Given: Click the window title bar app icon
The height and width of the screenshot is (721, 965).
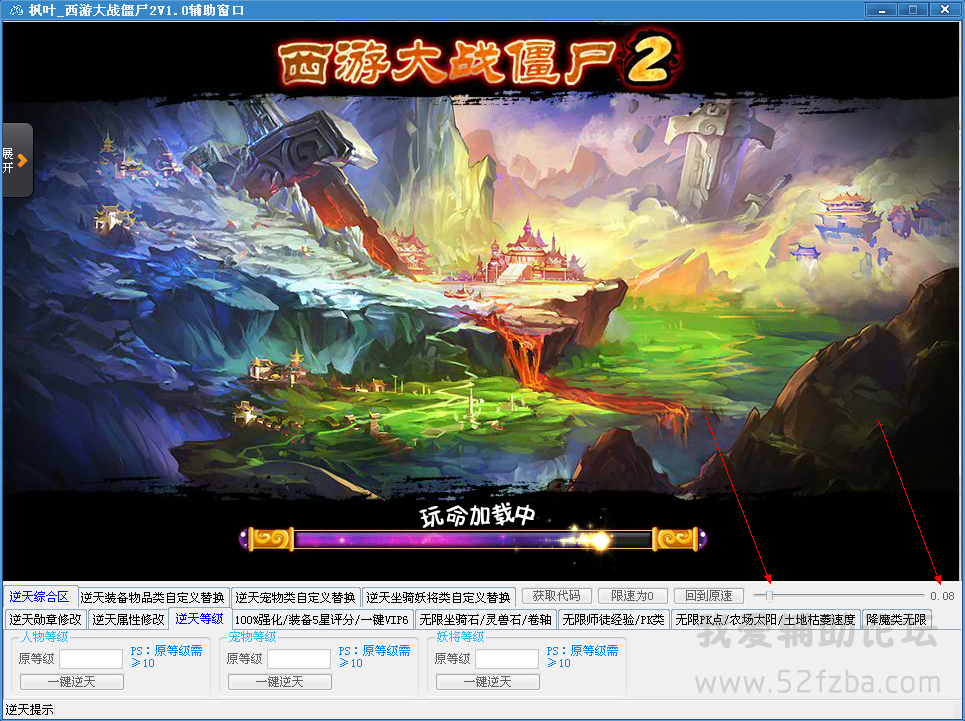Looking at the screenshot, I should point(16,10).
